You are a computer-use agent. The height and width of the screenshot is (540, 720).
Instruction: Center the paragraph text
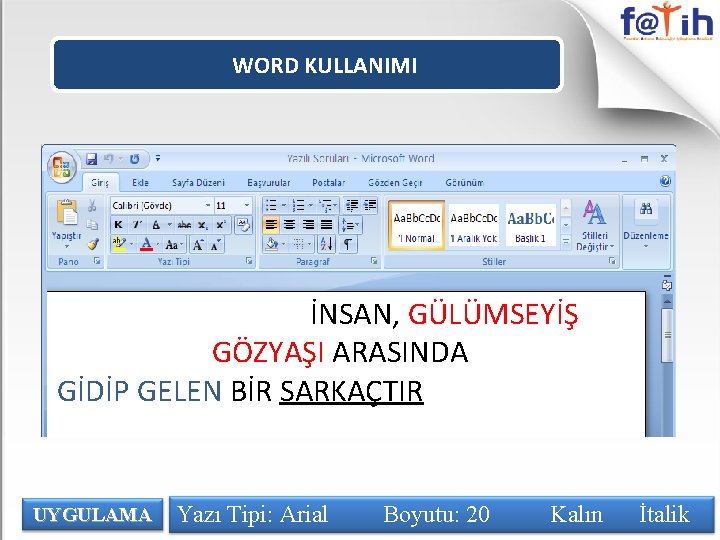pyautogui.click(x=289, y=225)
